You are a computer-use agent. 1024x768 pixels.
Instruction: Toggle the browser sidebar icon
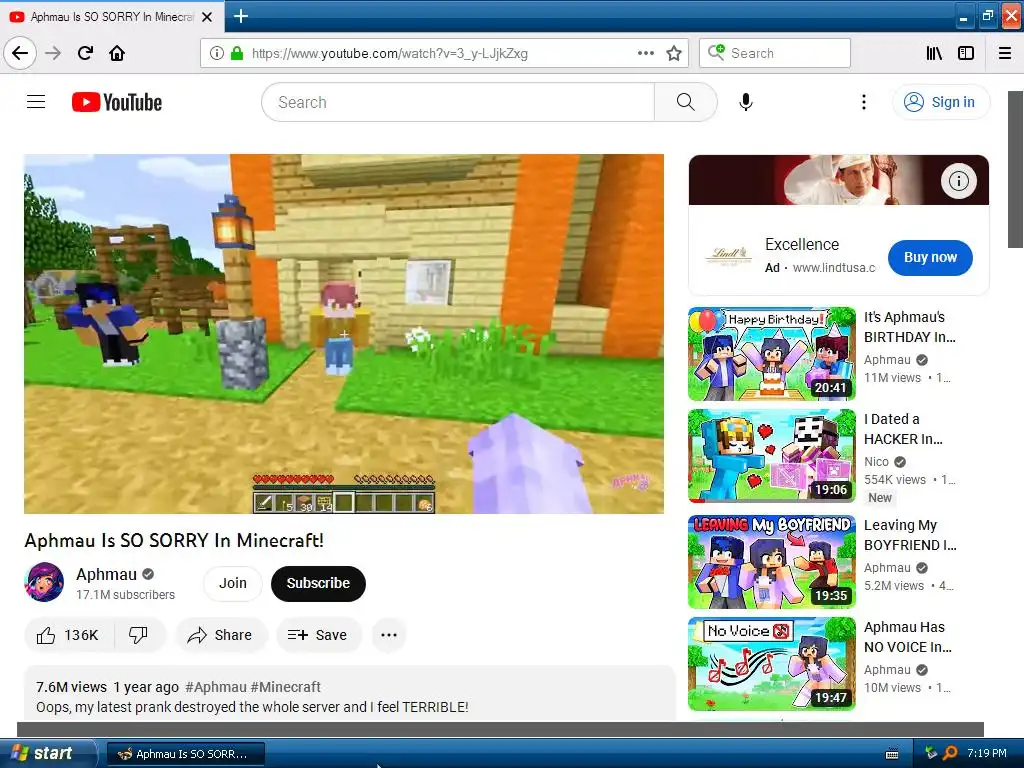pos(966,53)
